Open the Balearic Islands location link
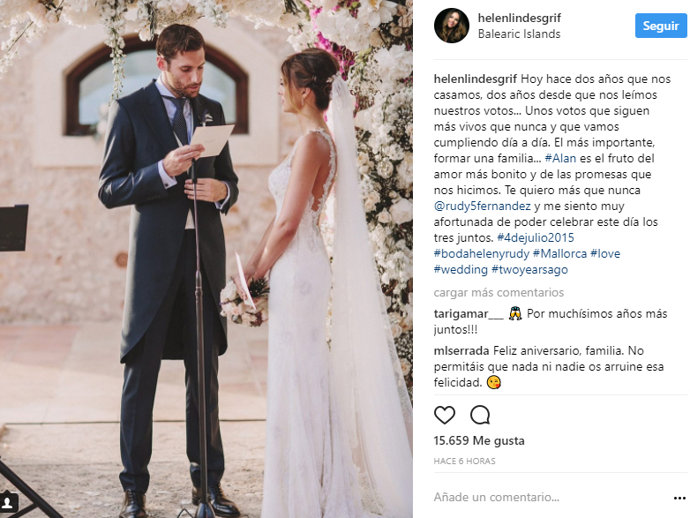The width and height of the screenshot is (690, 518). coord(519,34)
